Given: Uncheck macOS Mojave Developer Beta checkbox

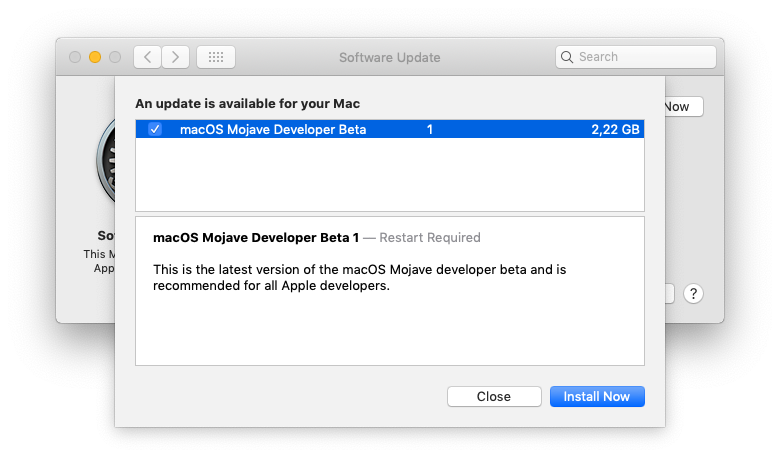Looking at the screenshot, I should [155, 129].
